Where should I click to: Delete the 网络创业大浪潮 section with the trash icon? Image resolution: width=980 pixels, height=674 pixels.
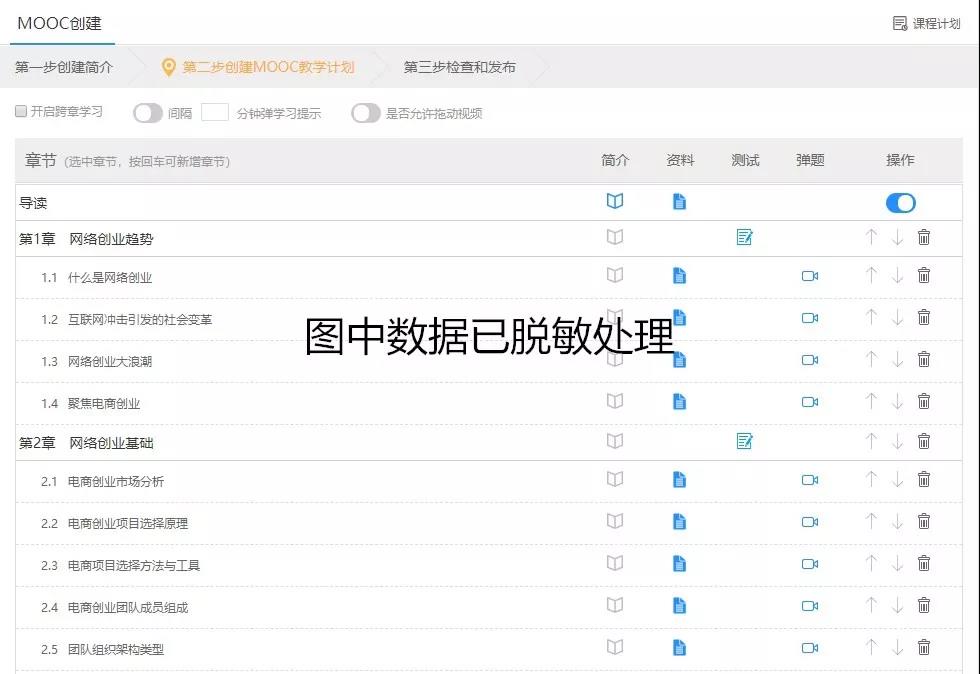tap(924, 360)
